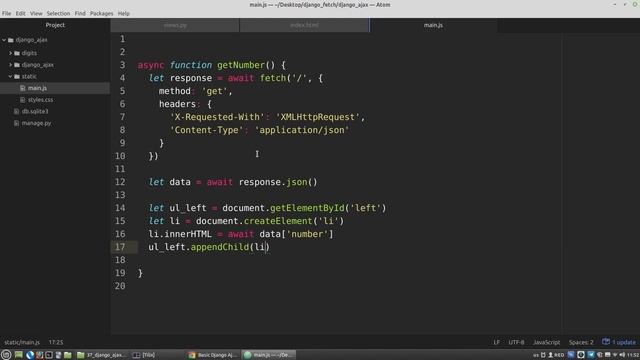Image resolution: width=640 pixels, height=360 pixels.
Task: Open network icon in system tray
Action: pyautogui.click(x=615, y=355)
